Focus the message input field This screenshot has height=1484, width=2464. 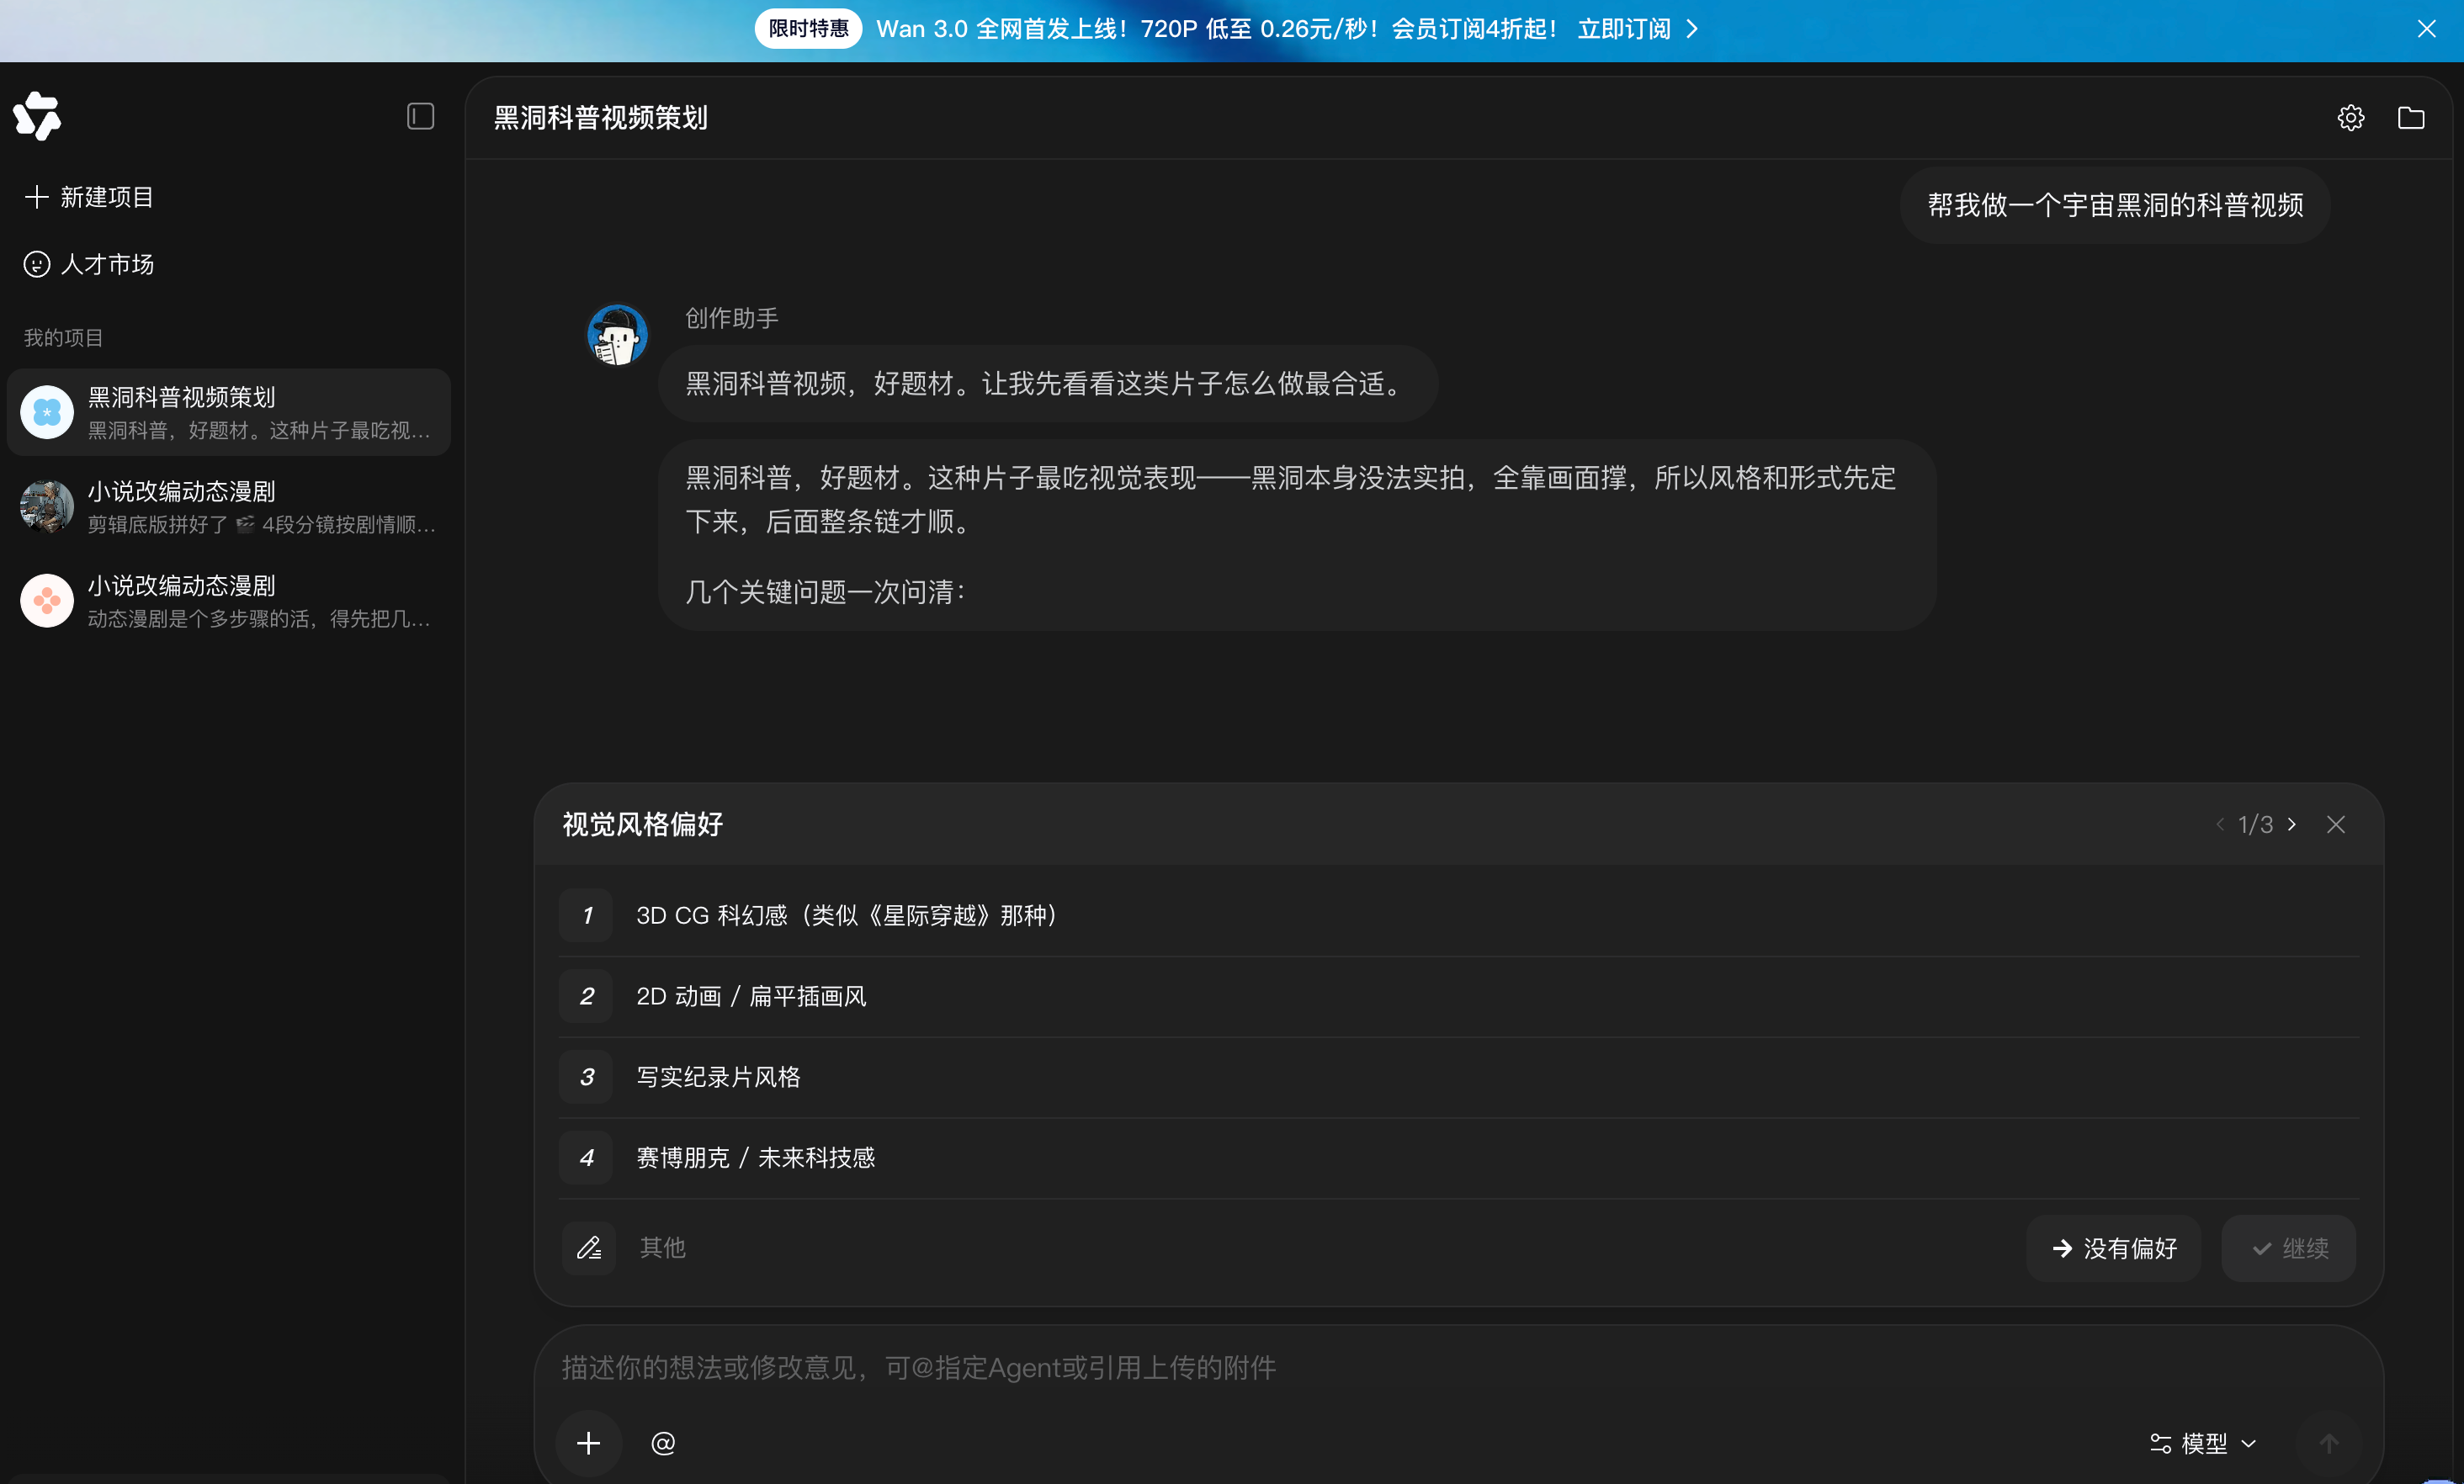(1458, 1367)
